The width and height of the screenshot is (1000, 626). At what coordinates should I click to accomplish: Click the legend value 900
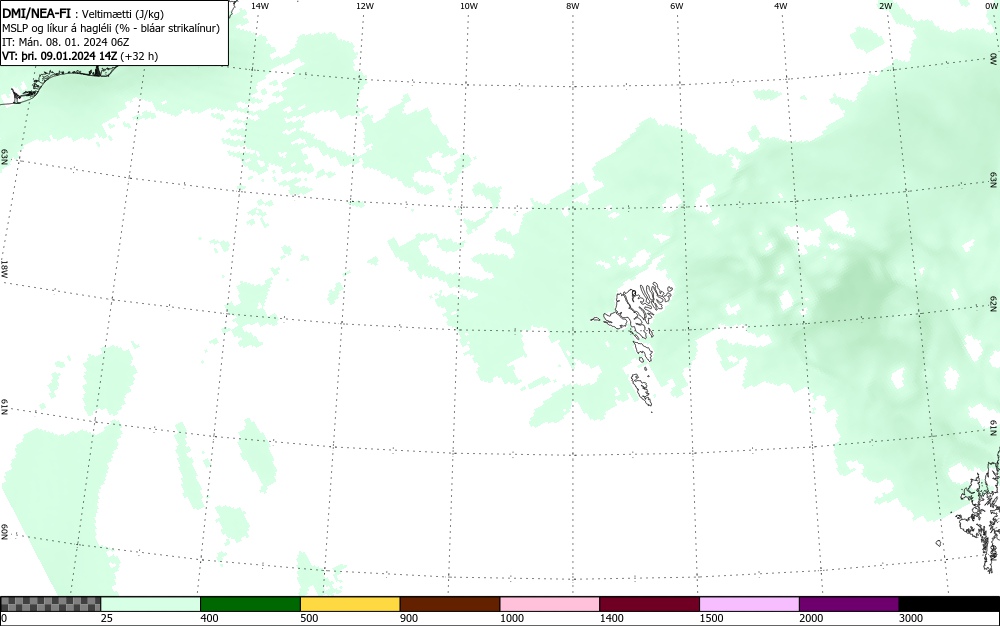[x=409, y=618]
